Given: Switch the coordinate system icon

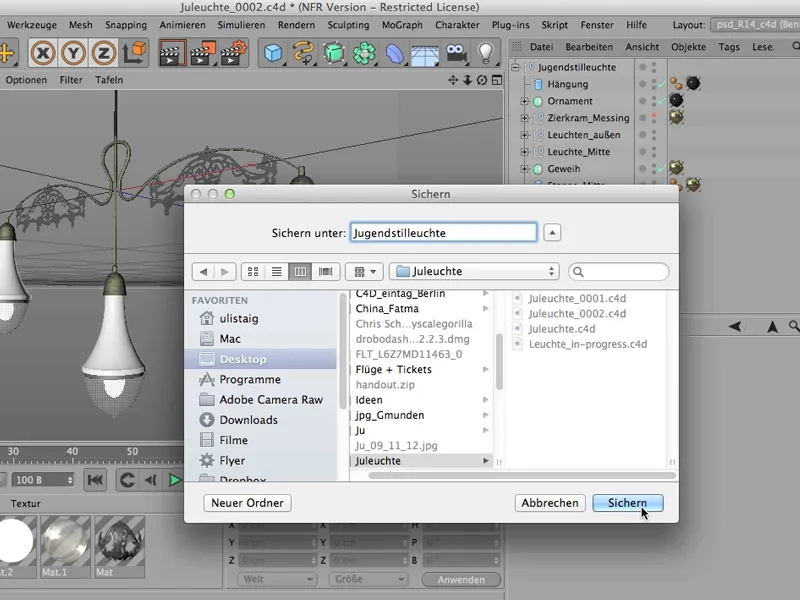Looking at the screenshot, I should (135, 53).
